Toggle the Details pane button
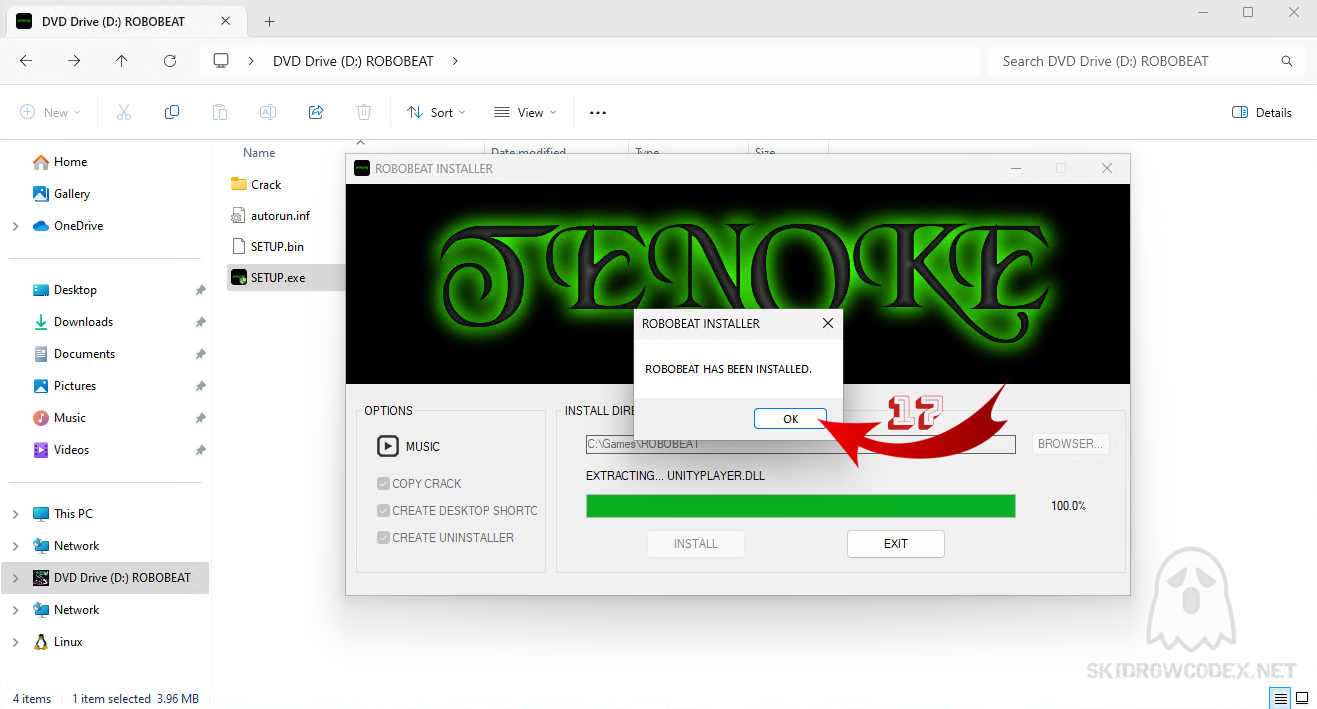The image size is (1317, 709). (x=1262, y=113)
